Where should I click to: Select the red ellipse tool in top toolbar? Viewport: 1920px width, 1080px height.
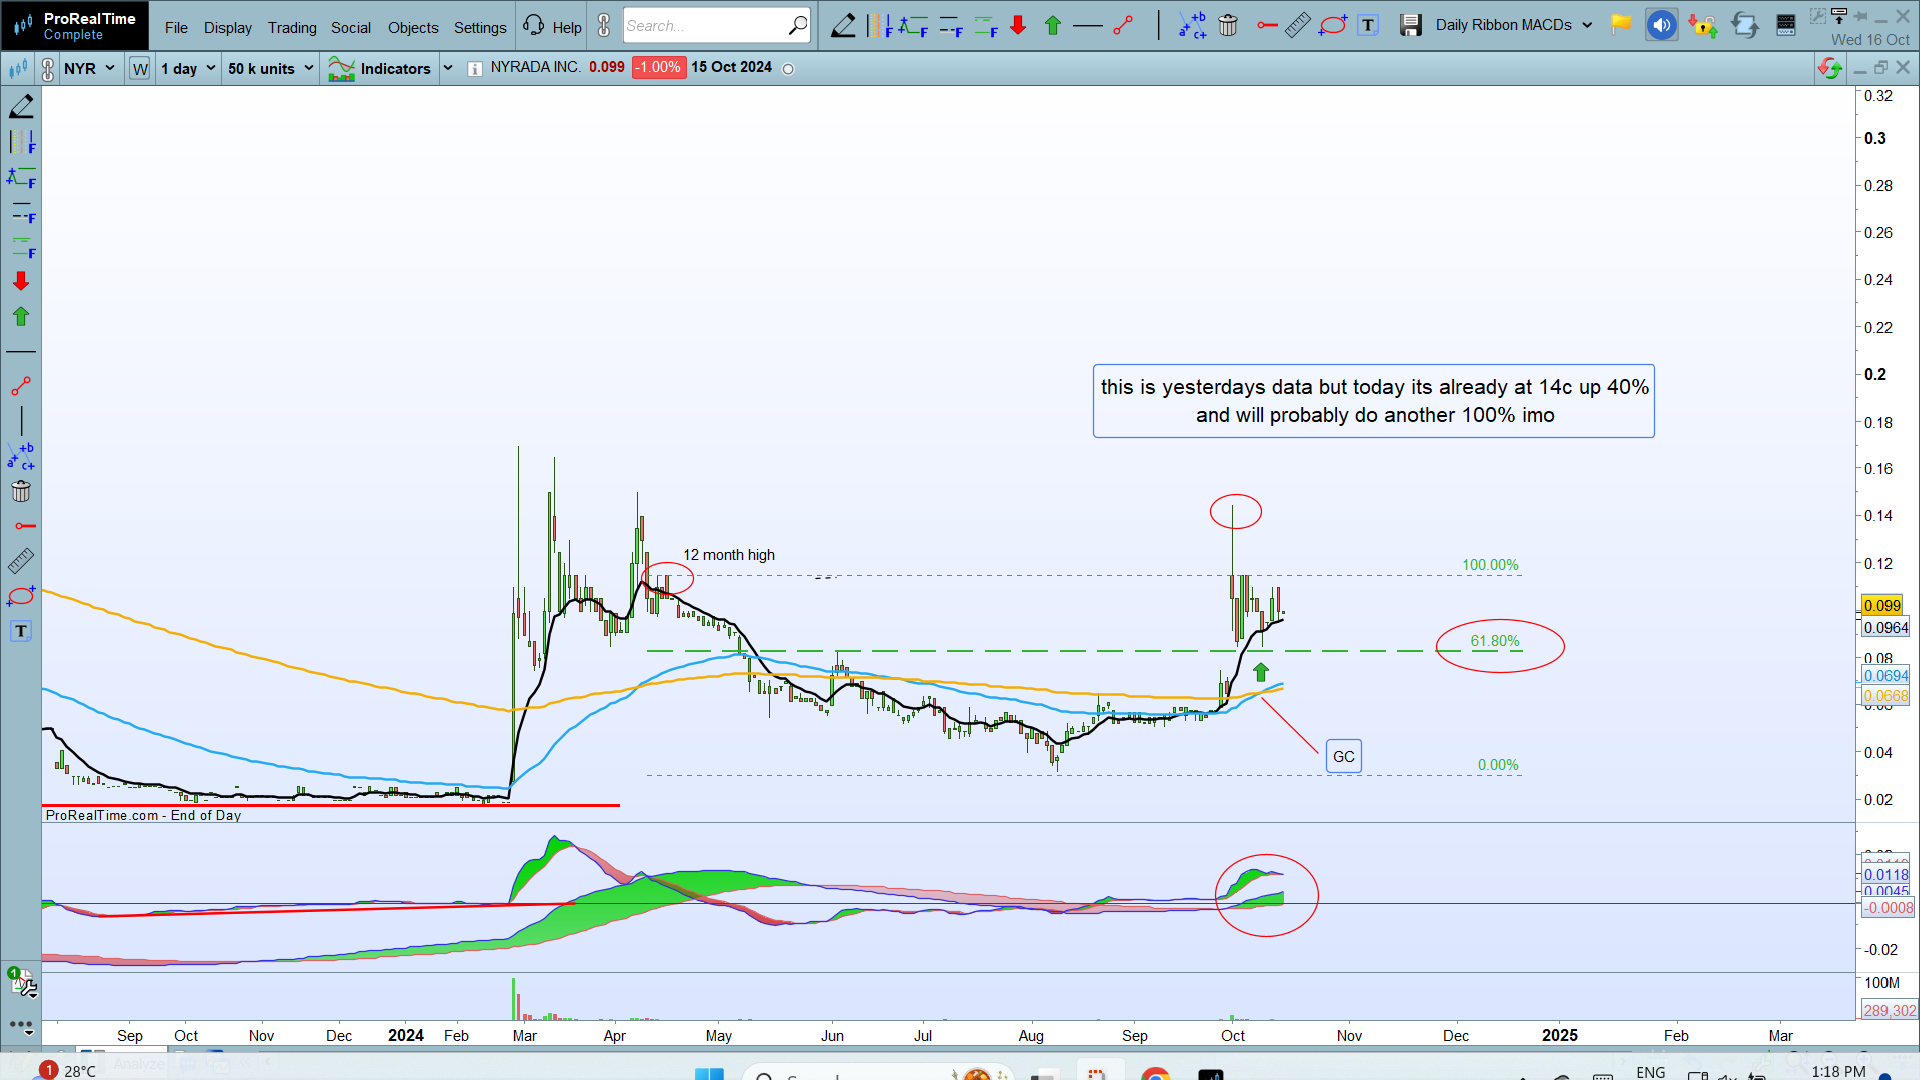[x=1332, y=26]
